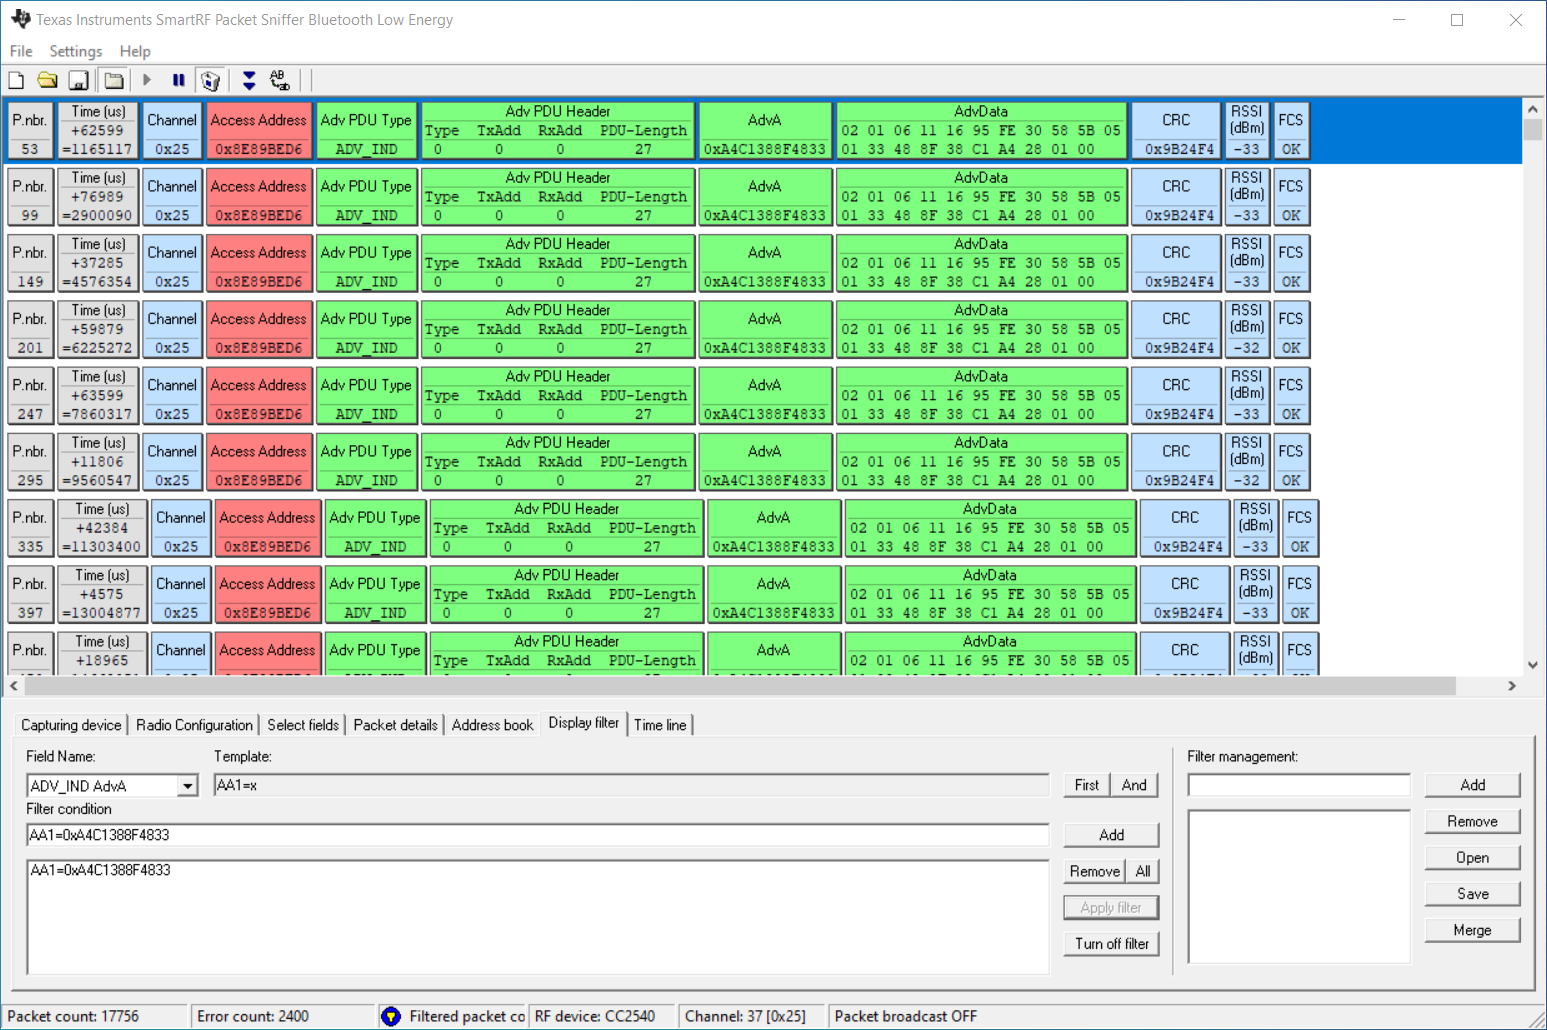This screenshot has height=1030, width=1547.
Task: Select the Display filter tab
Action: [x=584, y=723]
